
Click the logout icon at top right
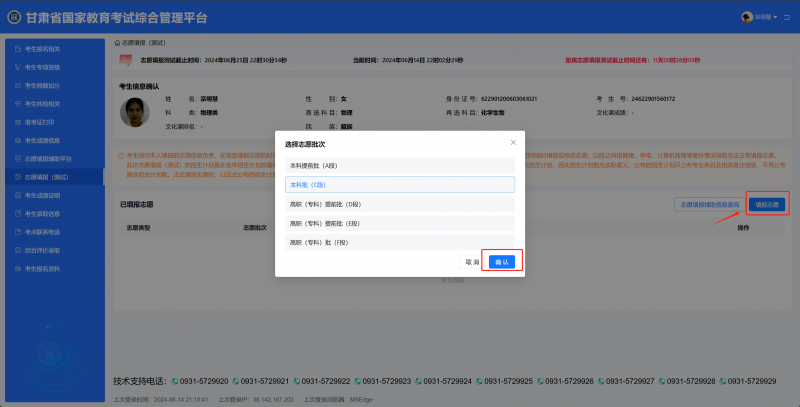(x=788, y=17)
